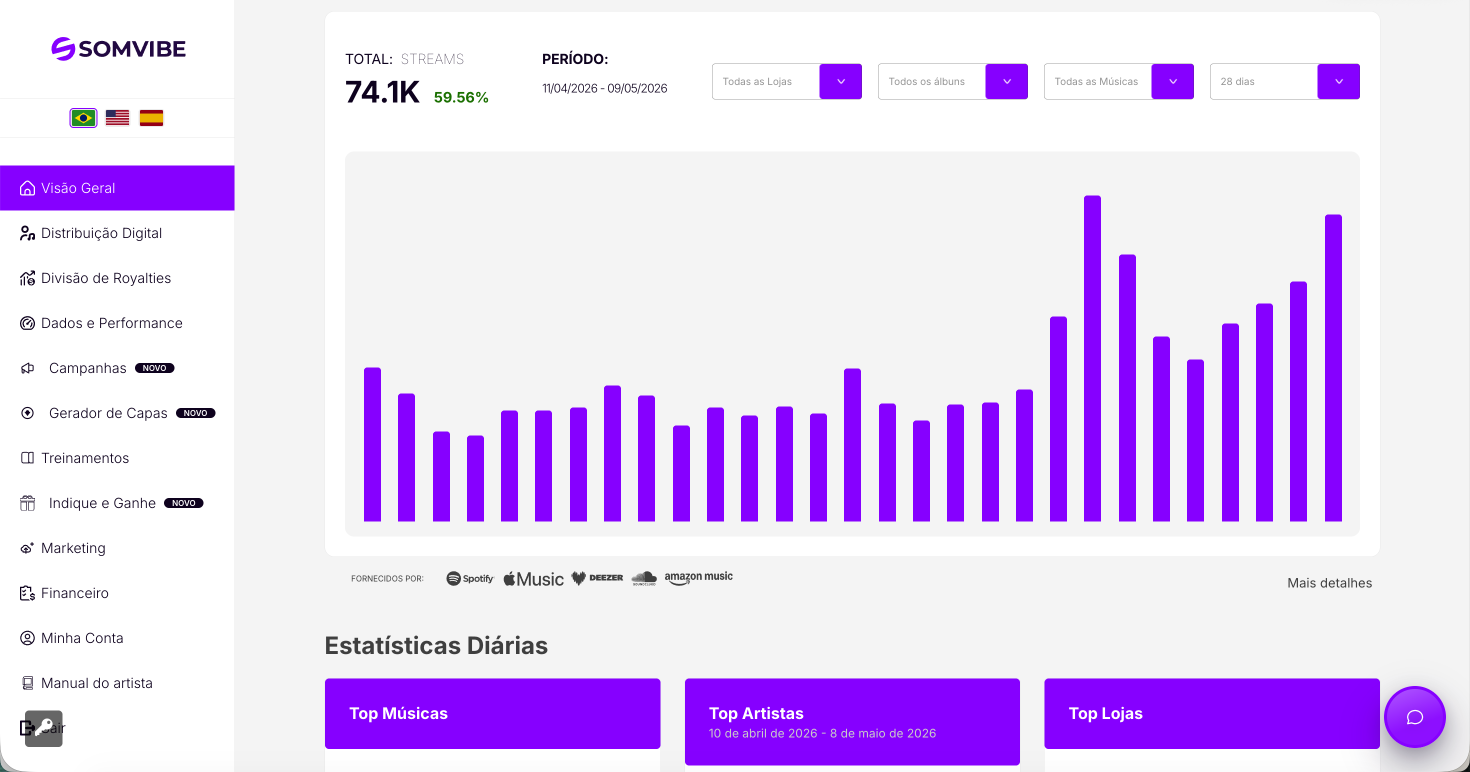The image size is (1470, 772).
Task: Click the key icon in the sidebar corner
Action: click(x=44, y=728)
